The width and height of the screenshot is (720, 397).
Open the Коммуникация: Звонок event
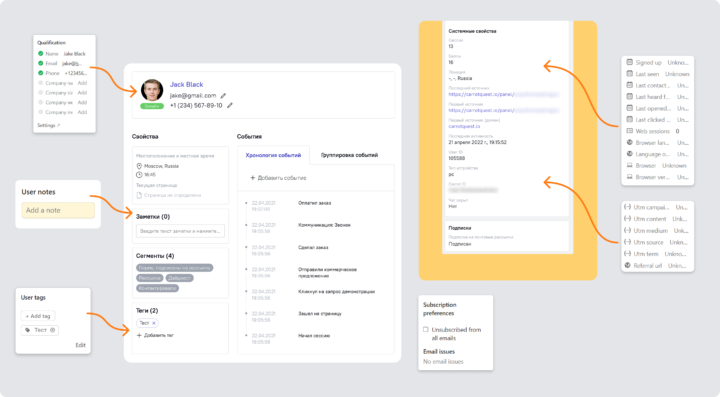click(325, 225)
